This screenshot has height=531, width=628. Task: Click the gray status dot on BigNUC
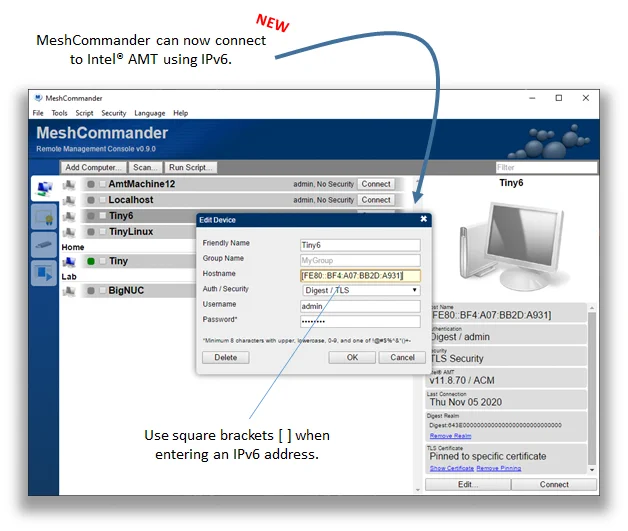(x=91, y=291)
